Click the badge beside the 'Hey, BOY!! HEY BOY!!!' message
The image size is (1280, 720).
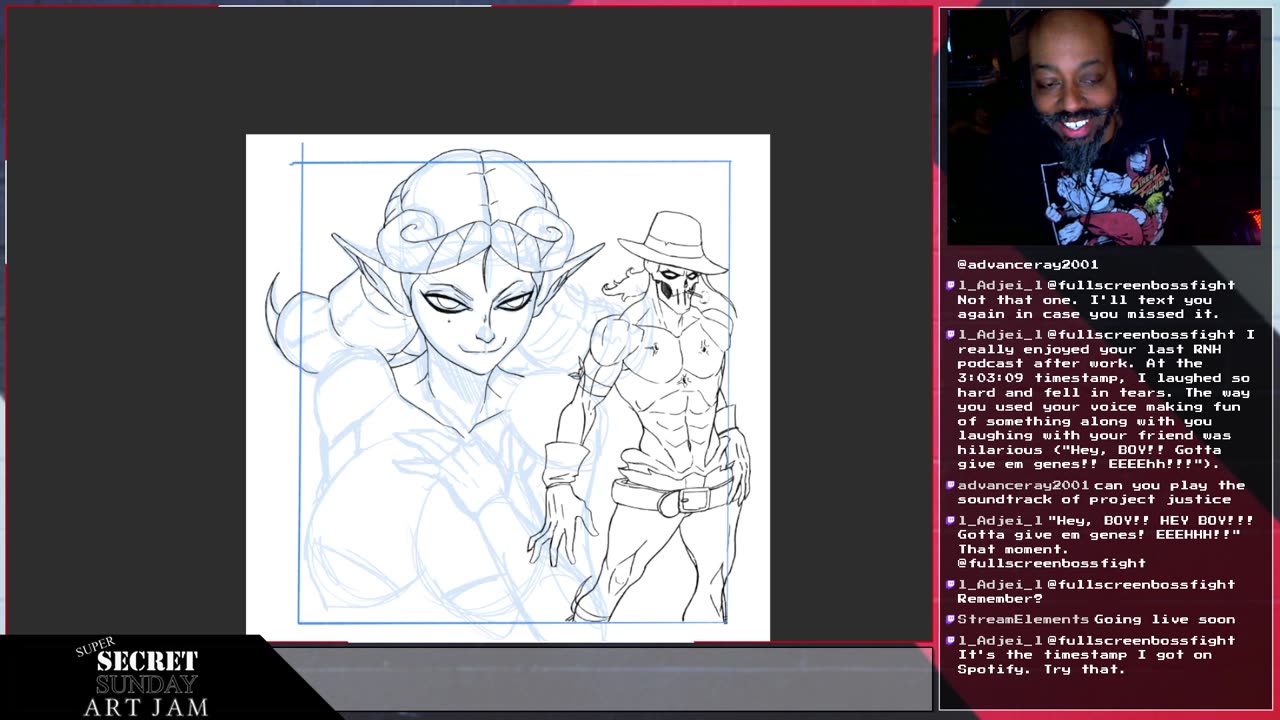coord(951,520)
